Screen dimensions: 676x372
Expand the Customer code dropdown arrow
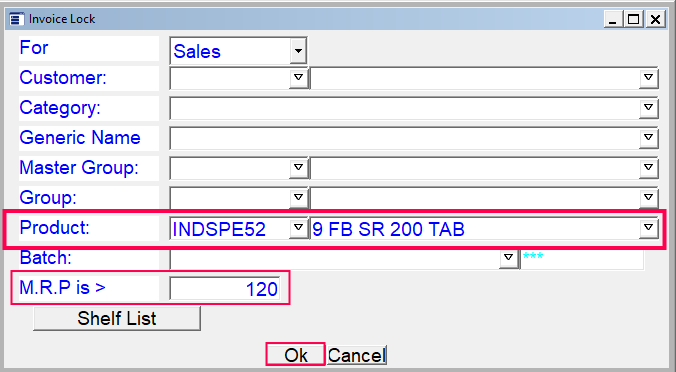point(298,78)
